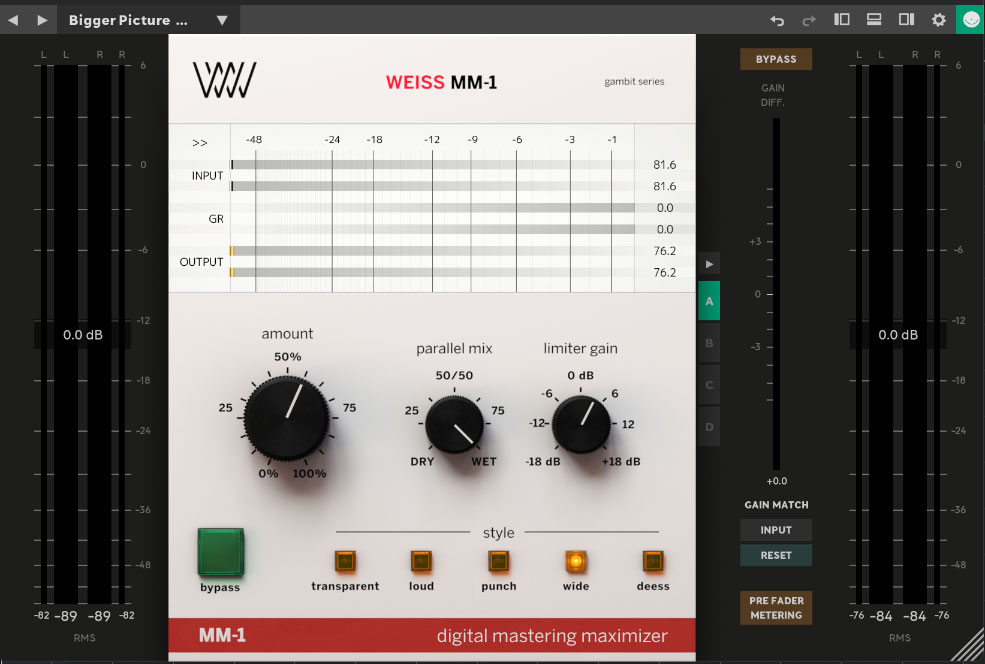
Task: Click the gain match RESET button
Action: [776, 555]
